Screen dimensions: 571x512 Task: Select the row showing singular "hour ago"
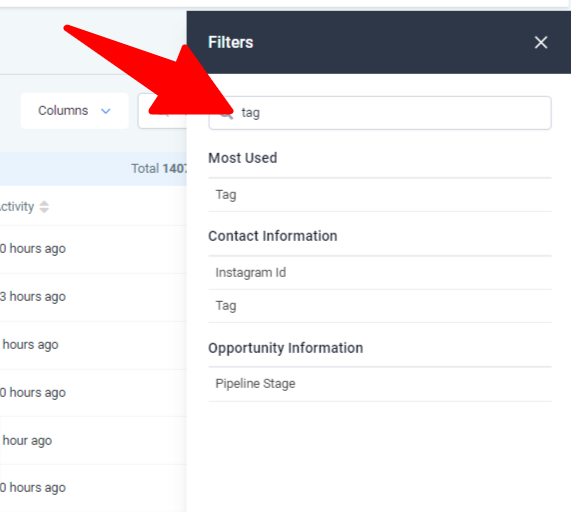93,441
